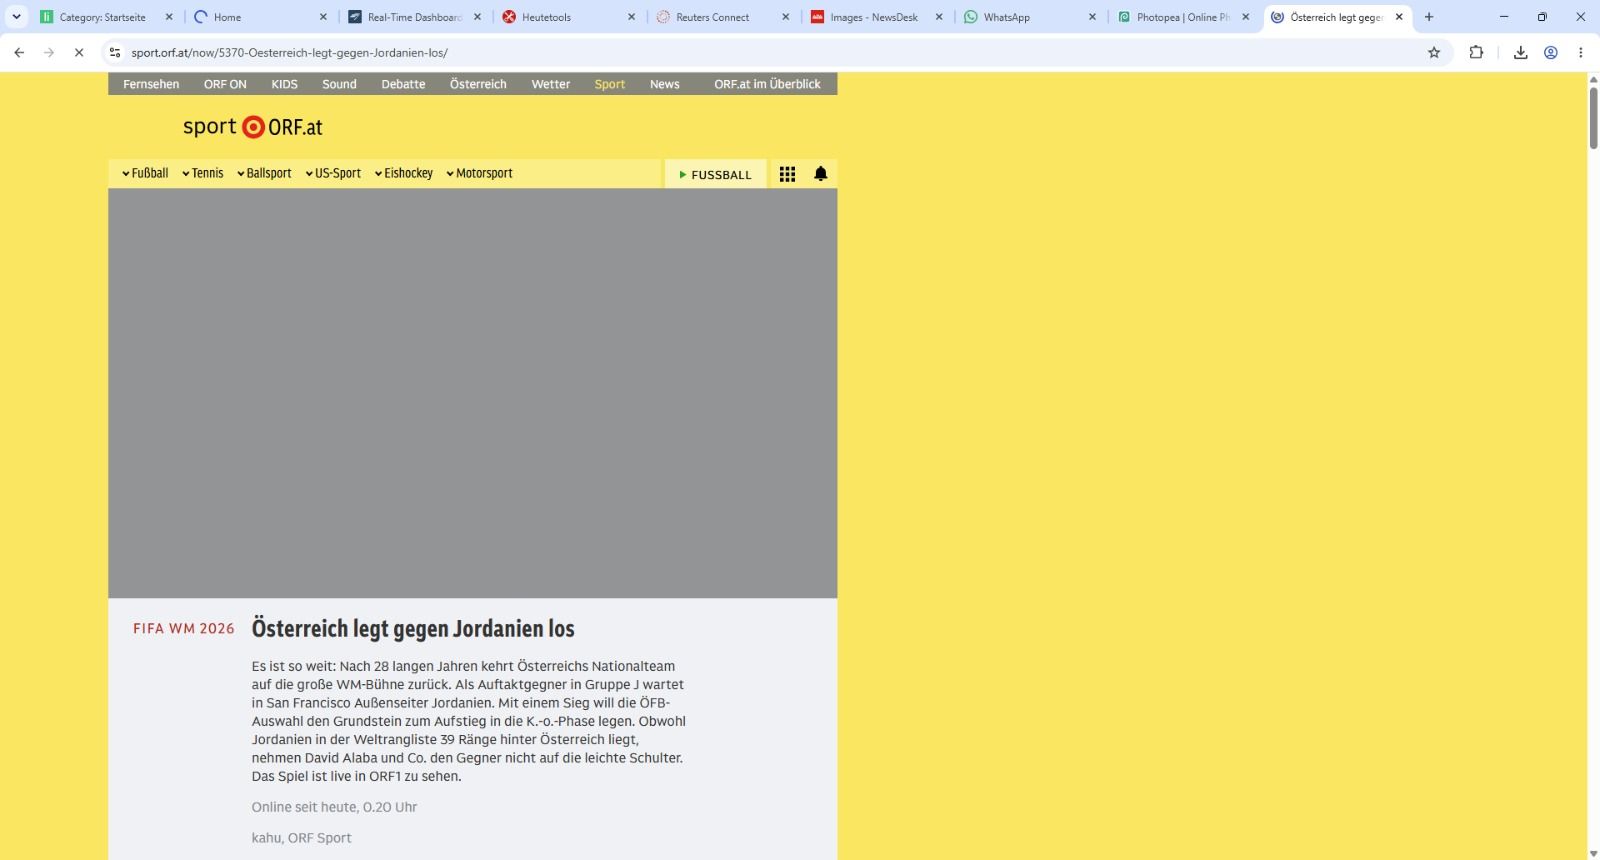
Task: Expand the Eishockey dropdown menu
Action: point(404,173)
